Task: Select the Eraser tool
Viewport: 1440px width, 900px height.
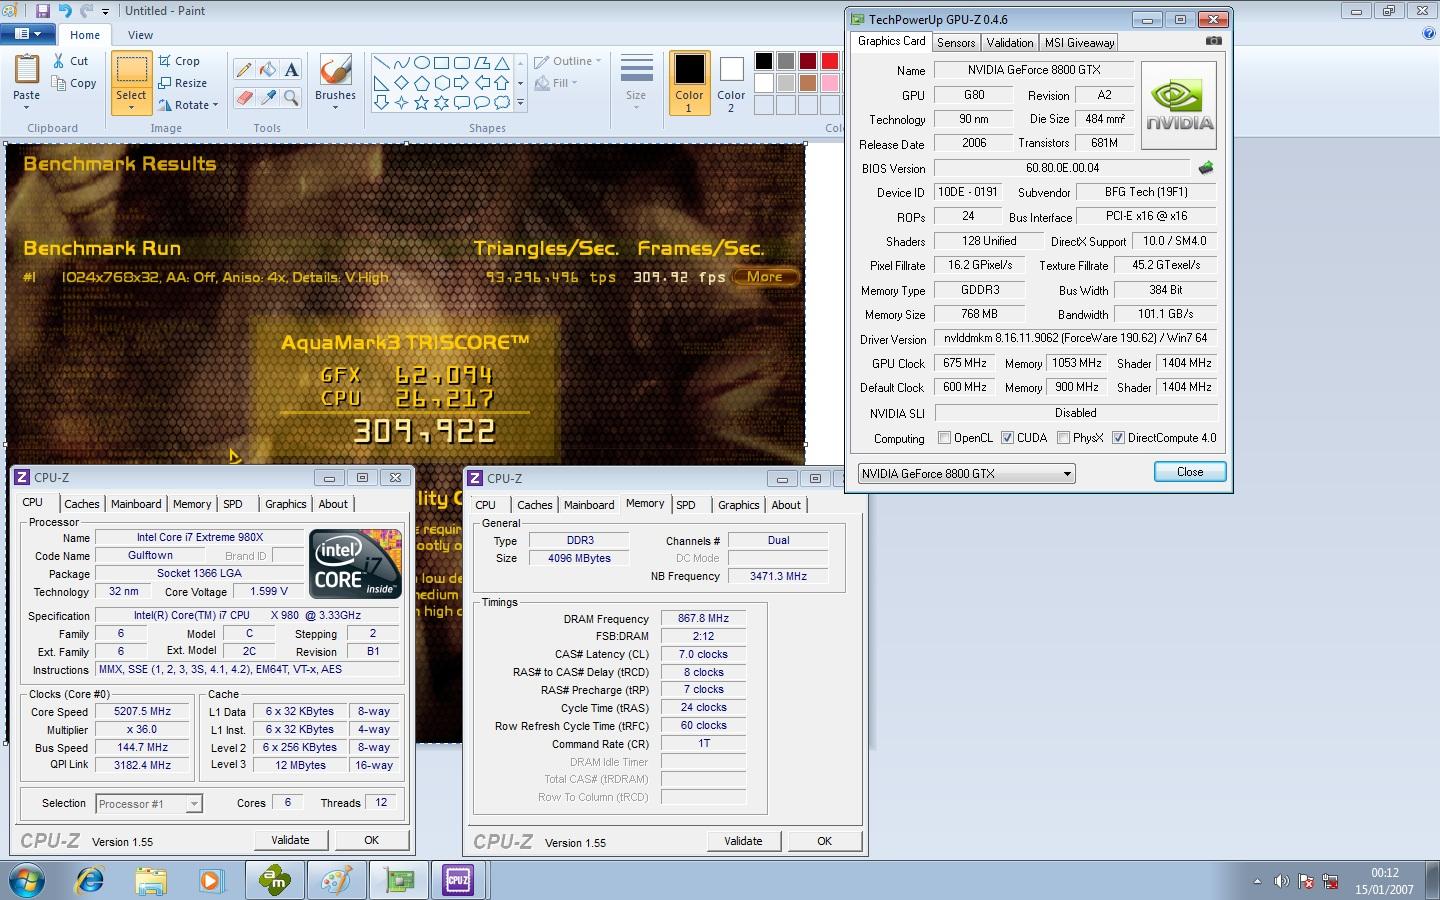Action: click(x=244, y=97)
